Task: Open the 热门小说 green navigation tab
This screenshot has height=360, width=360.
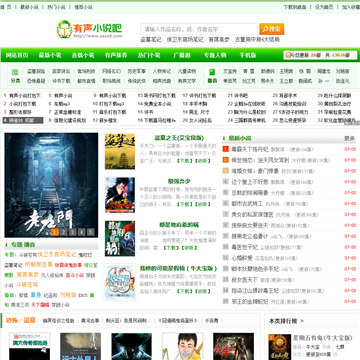Action: click(x=149, y=55)
